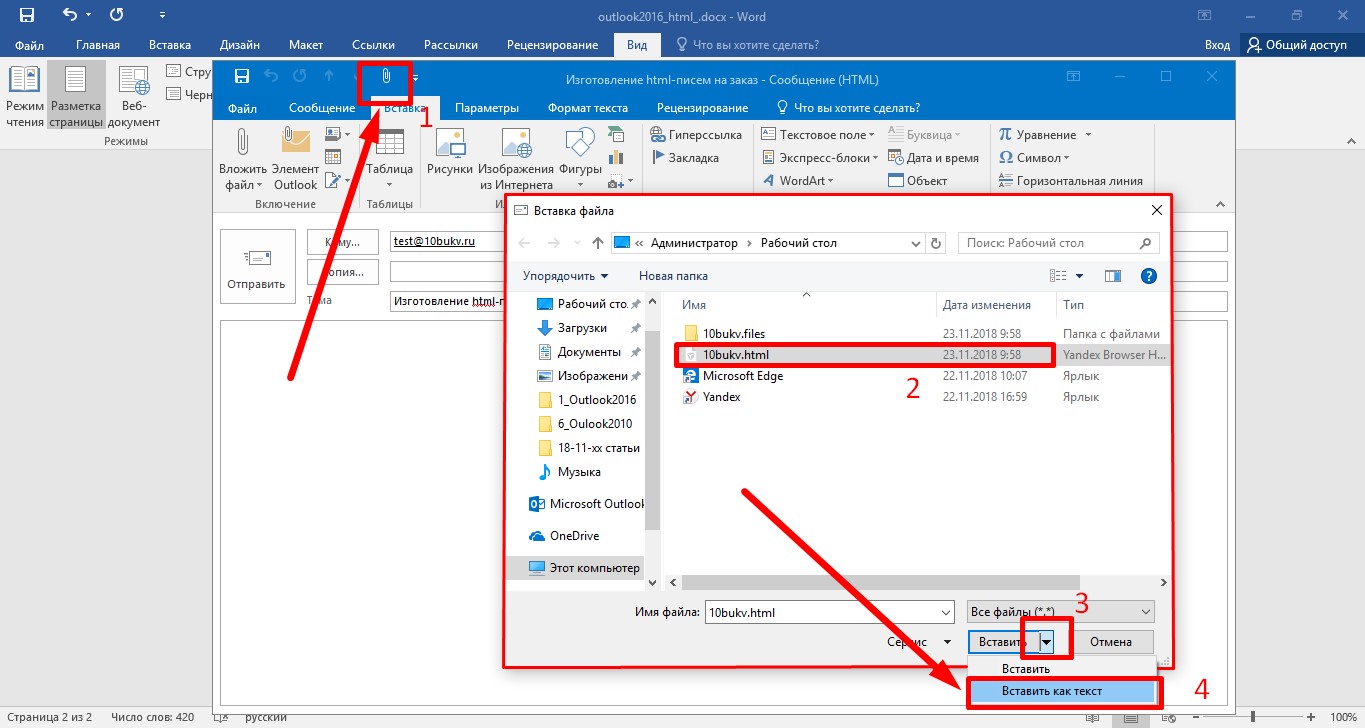Click the Отправить send button

click(257, 267)
